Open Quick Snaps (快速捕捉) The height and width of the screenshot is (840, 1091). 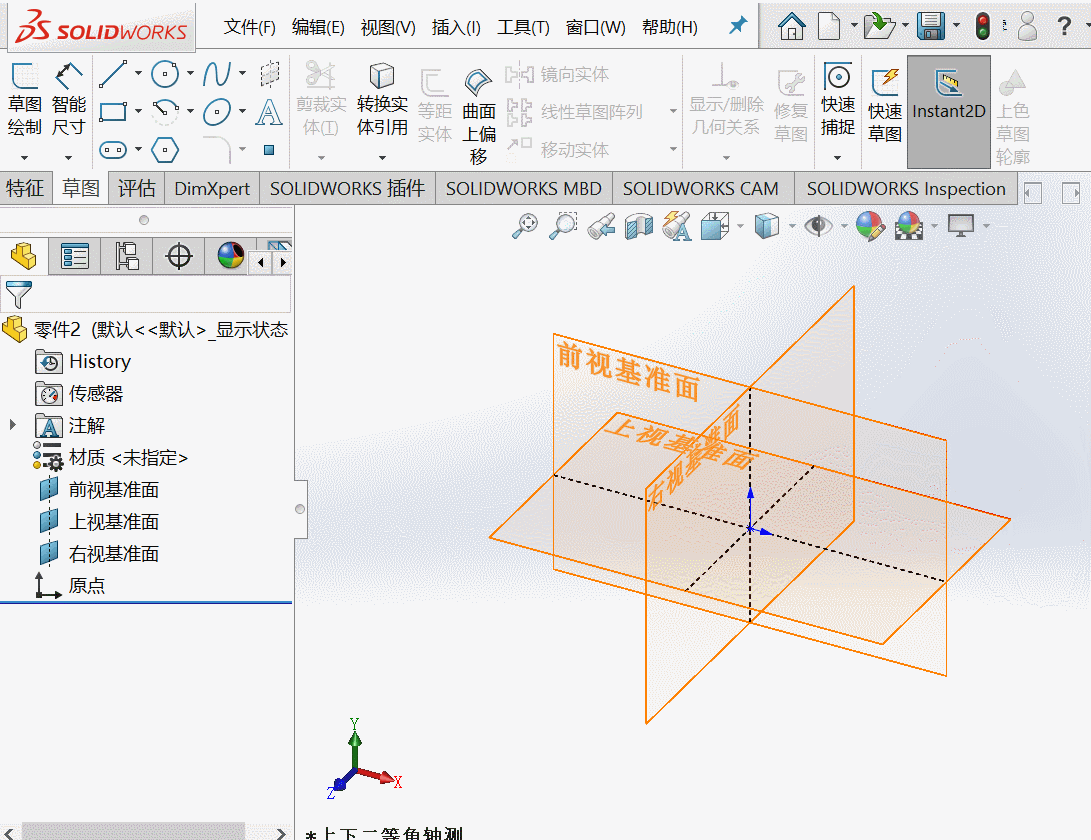[838, 99]
